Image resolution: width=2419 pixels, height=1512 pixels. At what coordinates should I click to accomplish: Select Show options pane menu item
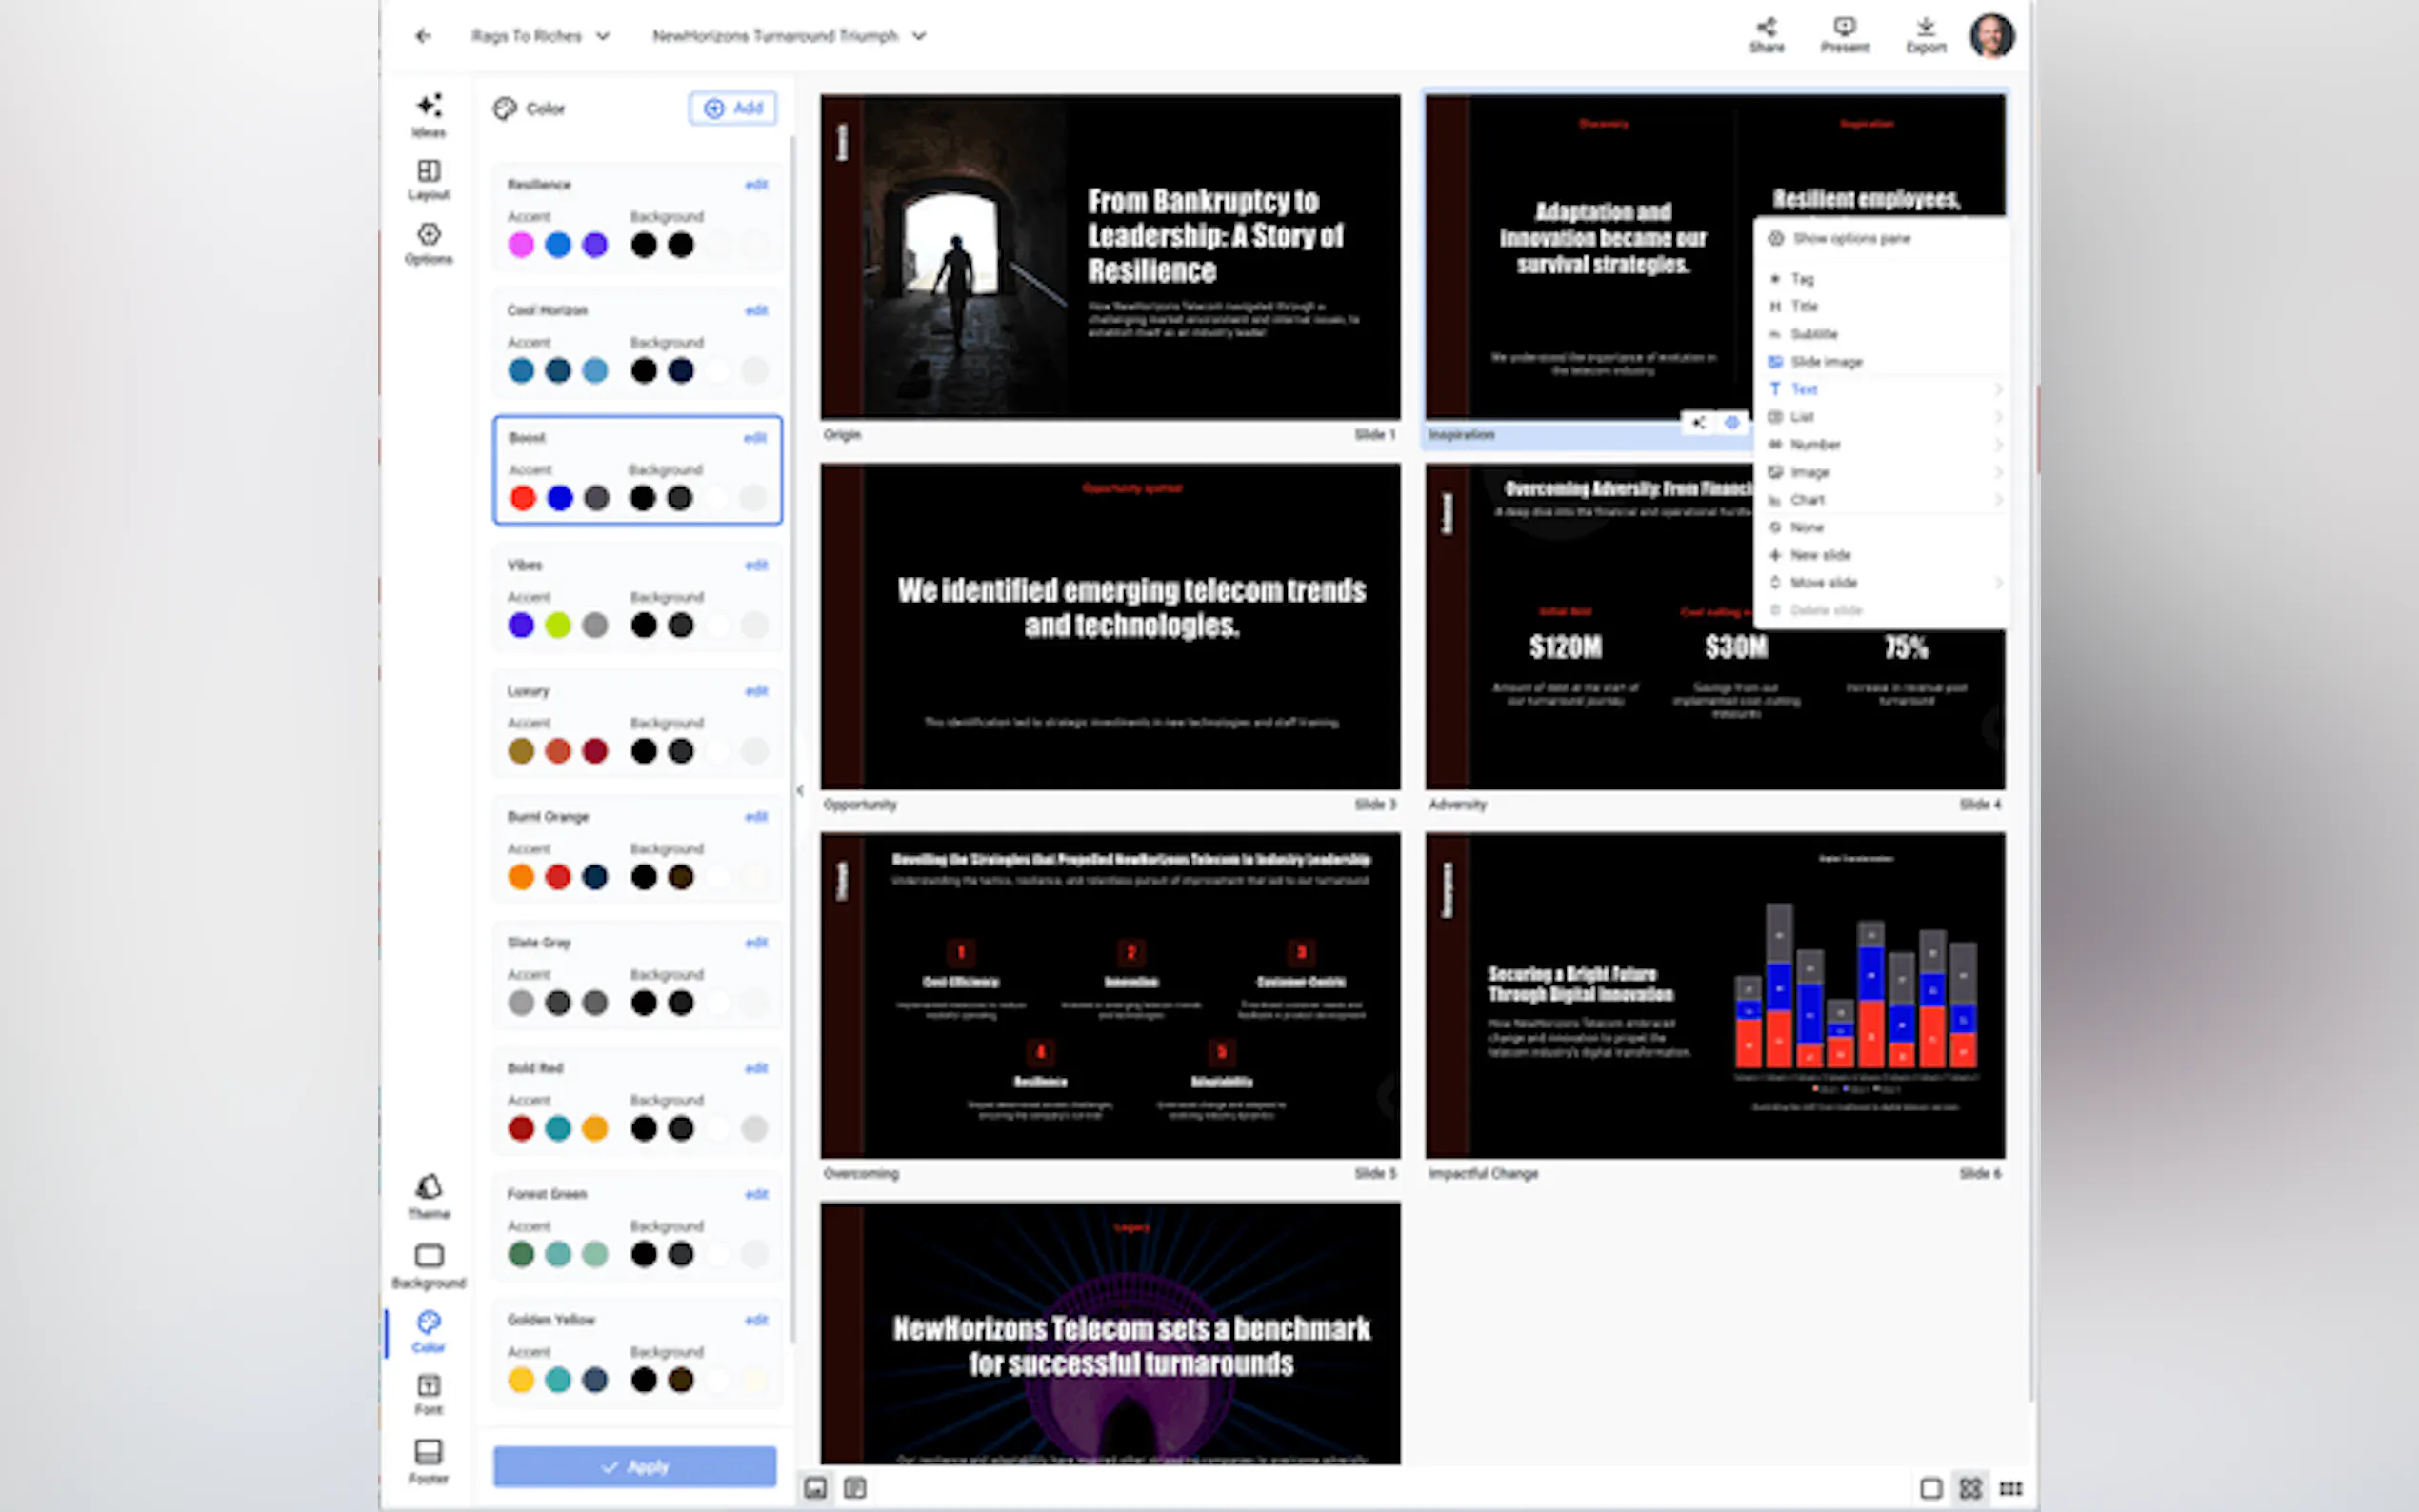pos(1850,238)
